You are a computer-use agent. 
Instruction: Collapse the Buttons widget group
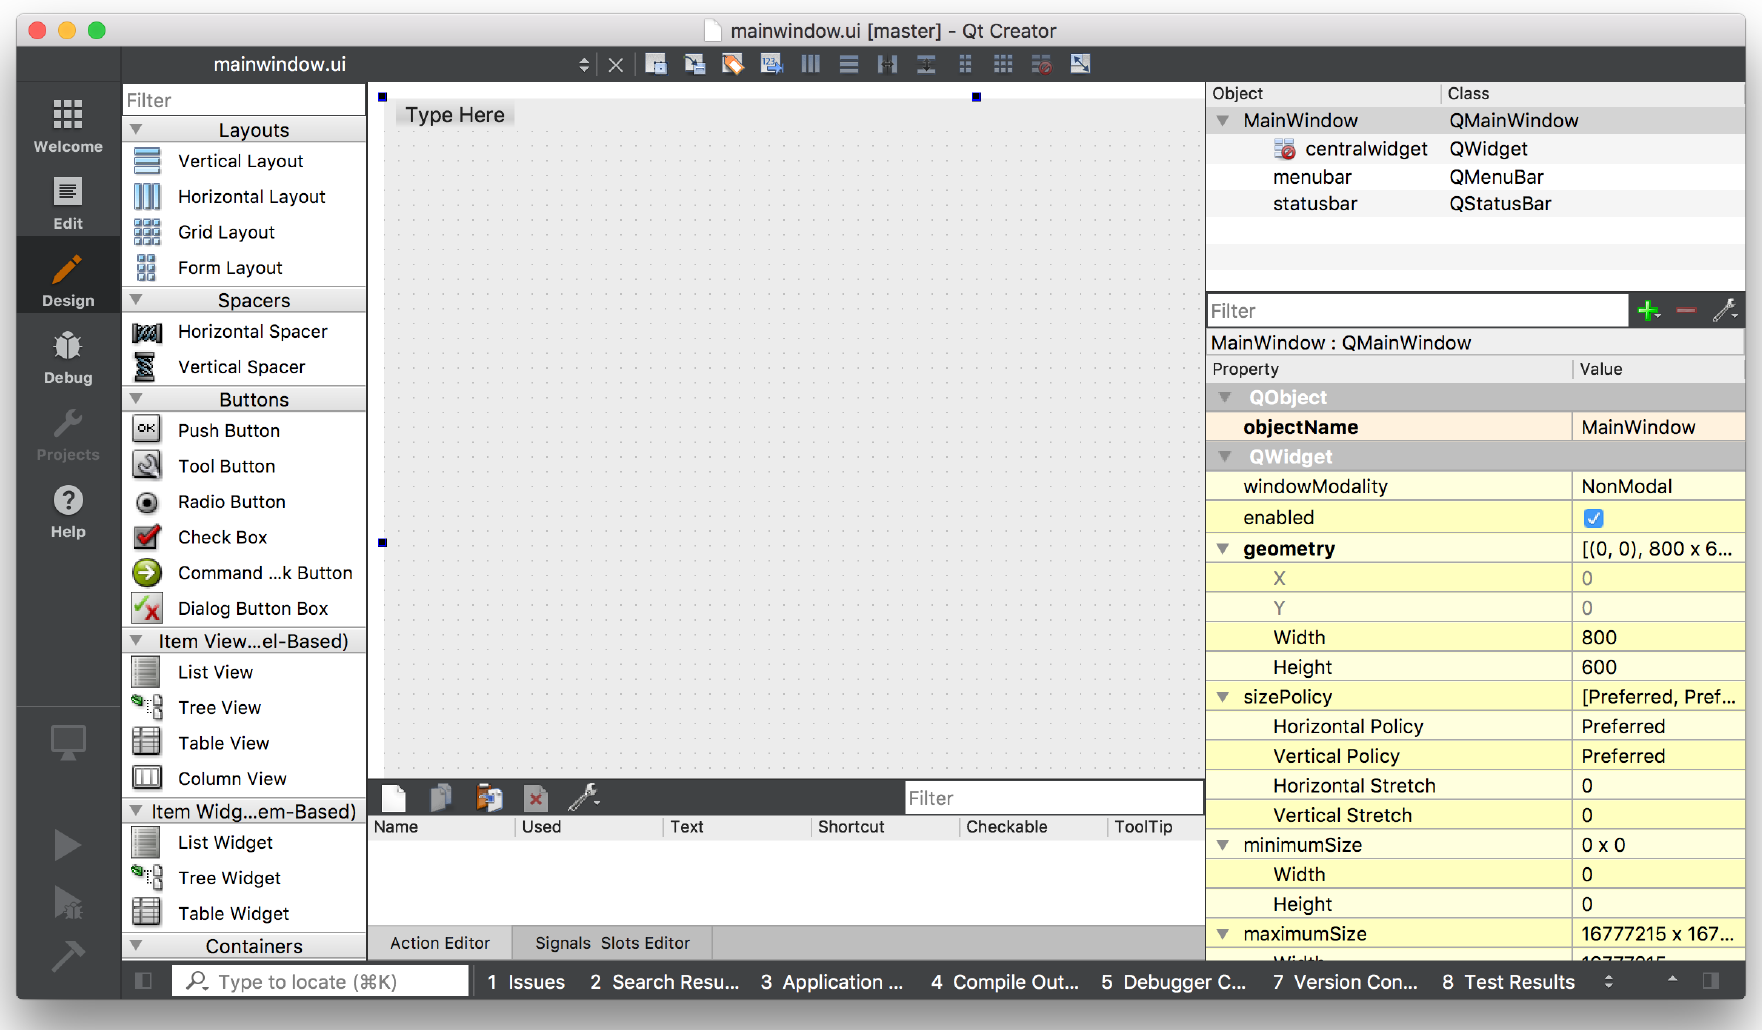pos(137,399)
